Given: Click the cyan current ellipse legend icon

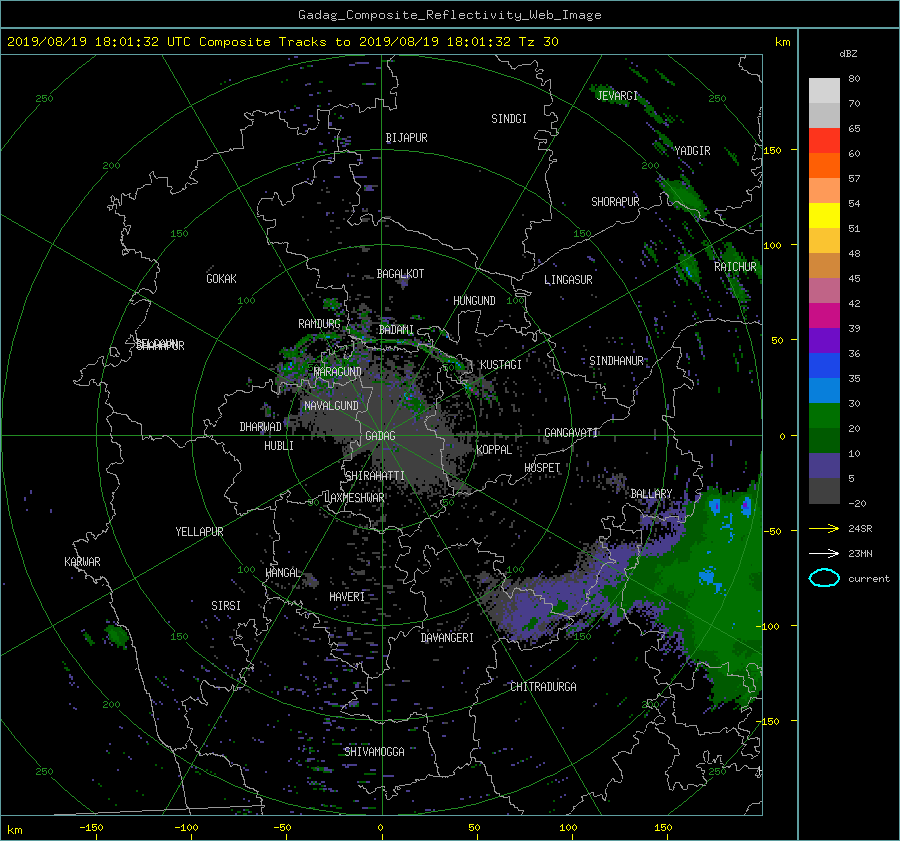Looking at the screenshot, I should coord(824,578).
